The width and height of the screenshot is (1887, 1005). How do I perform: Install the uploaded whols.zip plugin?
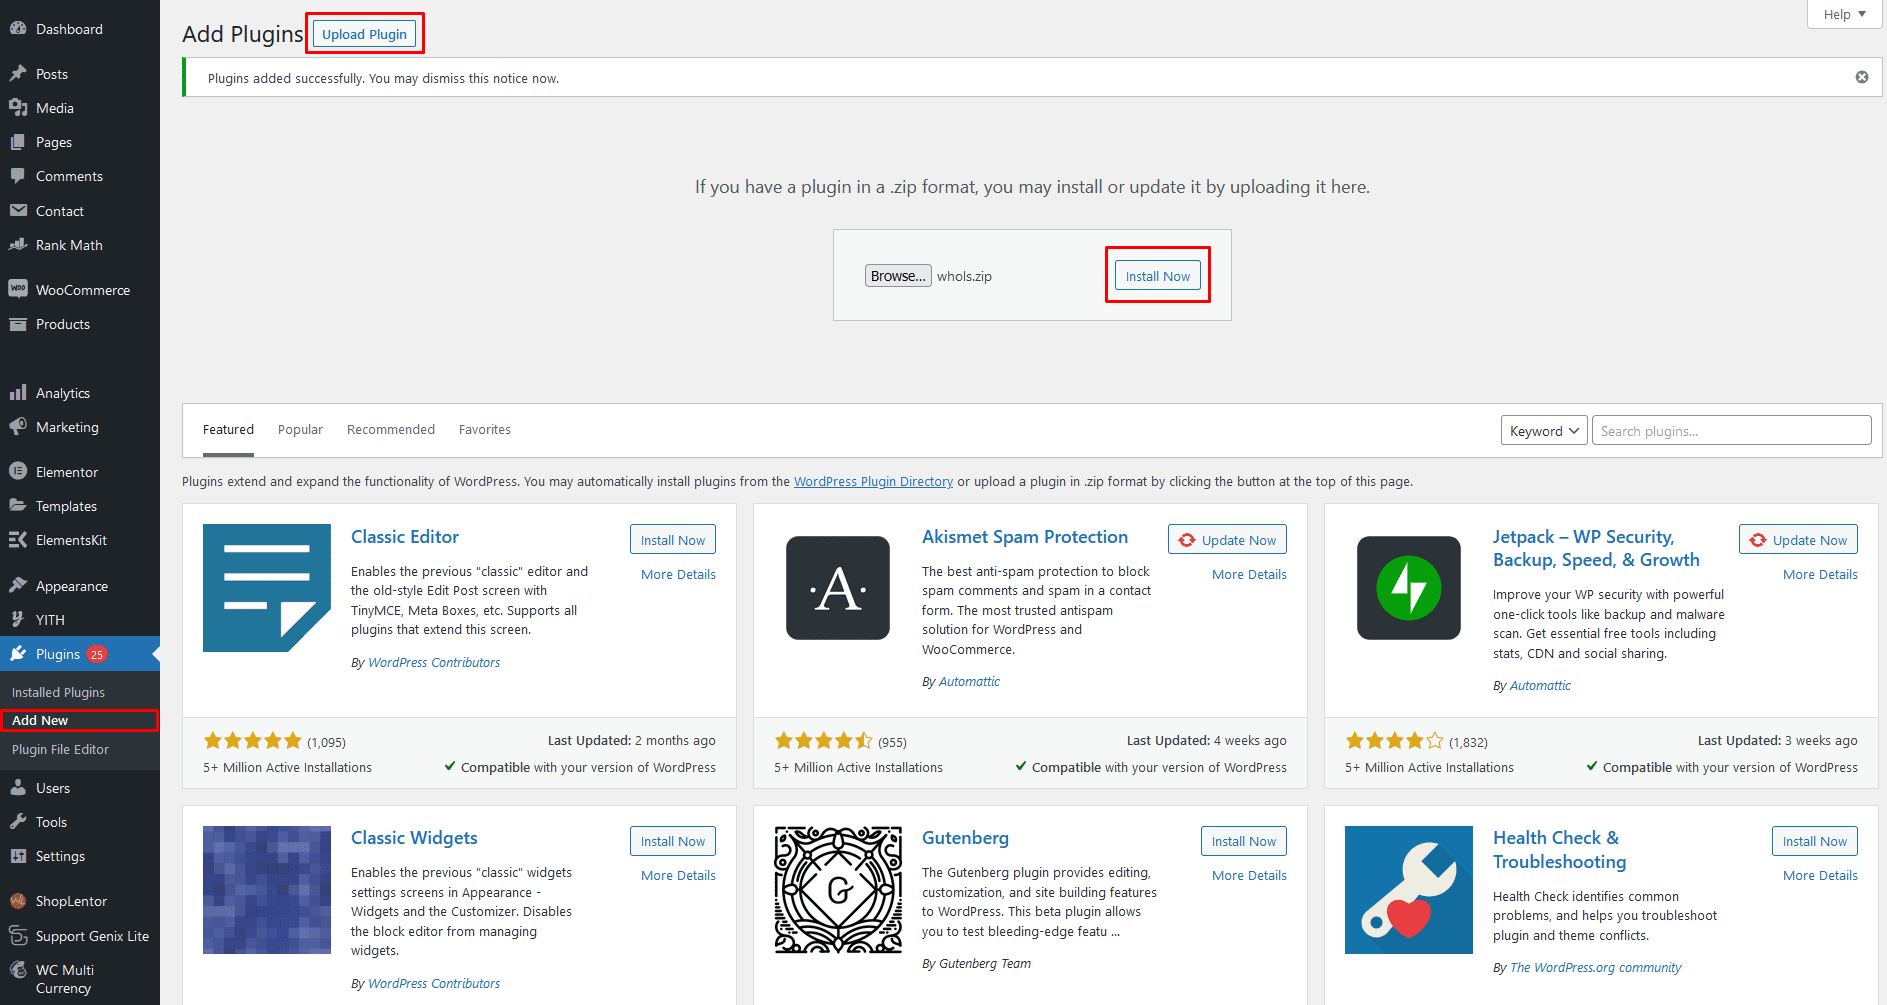1157,275
